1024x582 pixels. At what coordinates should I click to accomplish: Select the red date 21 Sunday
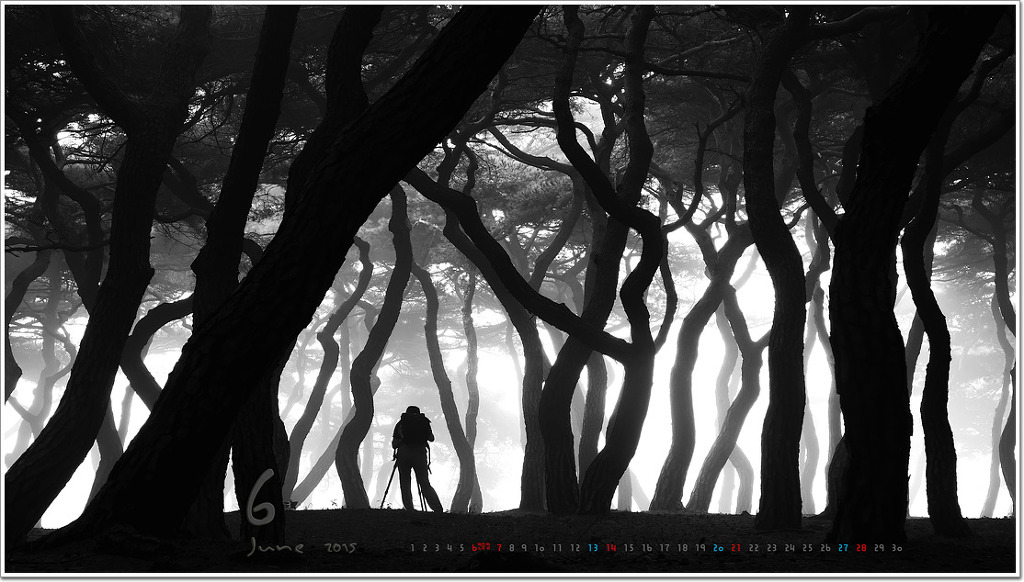pos(735,548)
